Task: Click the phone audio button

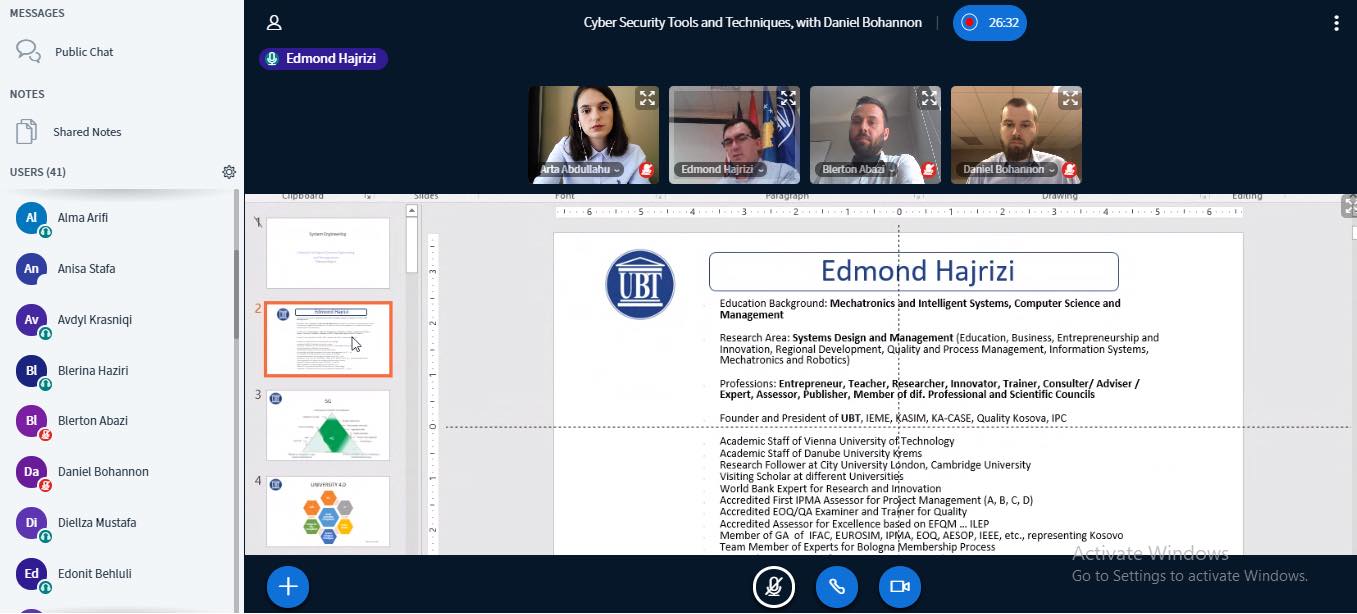Action: pyautogui.click(x=837, y=587)
